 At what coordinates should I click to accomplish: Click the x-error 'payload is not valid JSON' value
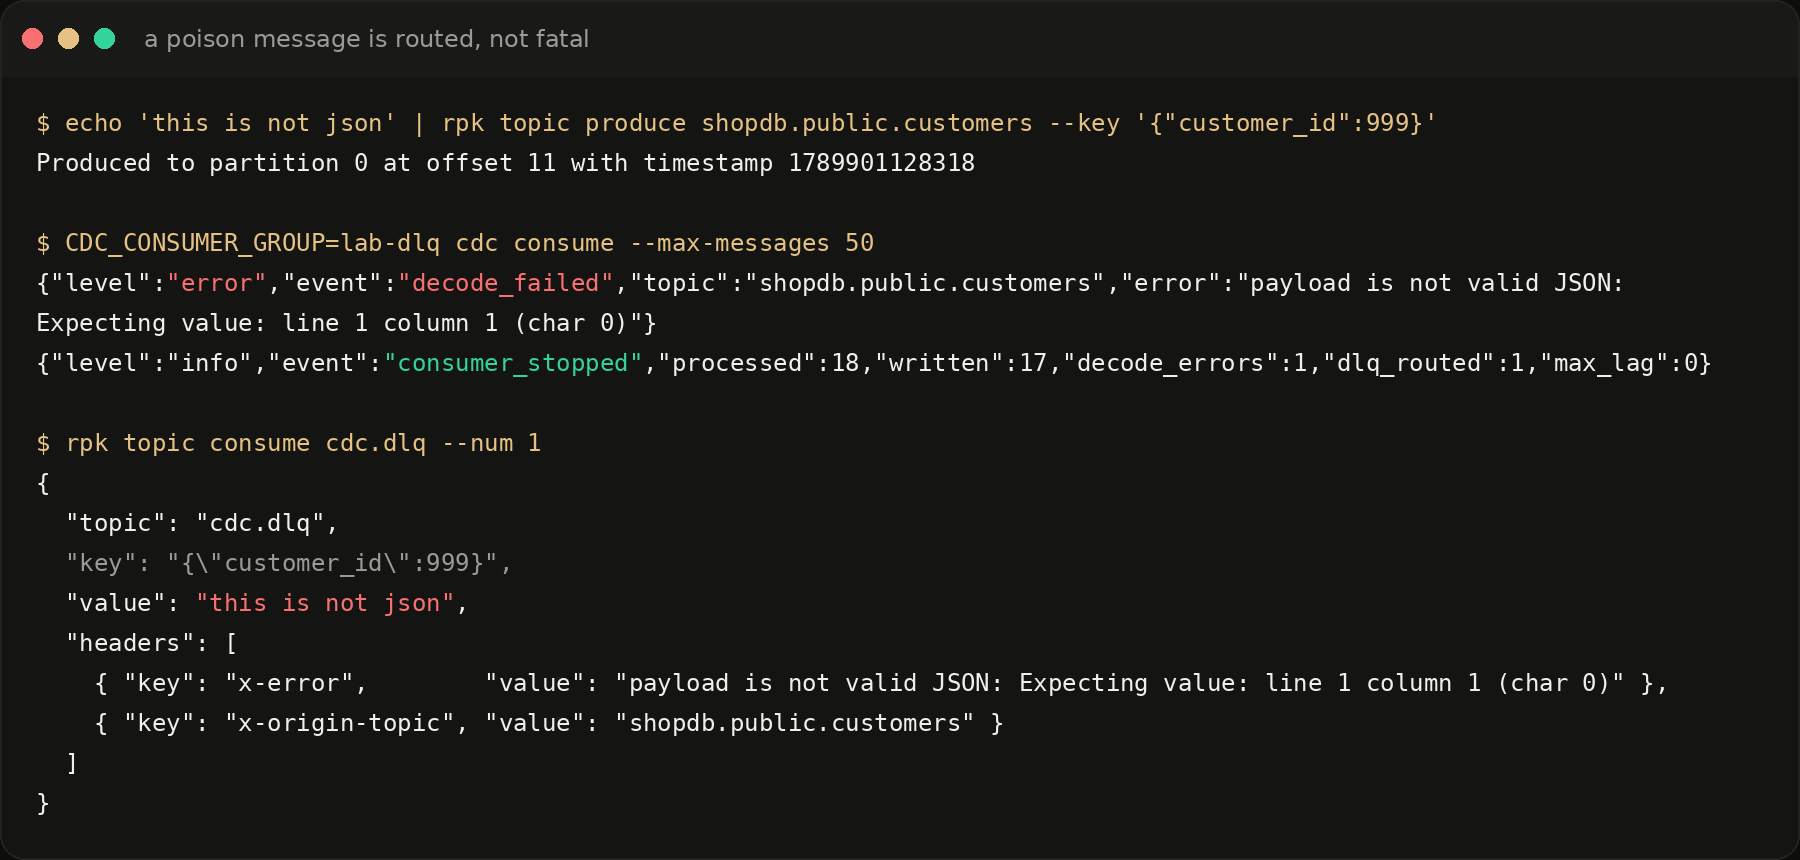pos(1119,683)
